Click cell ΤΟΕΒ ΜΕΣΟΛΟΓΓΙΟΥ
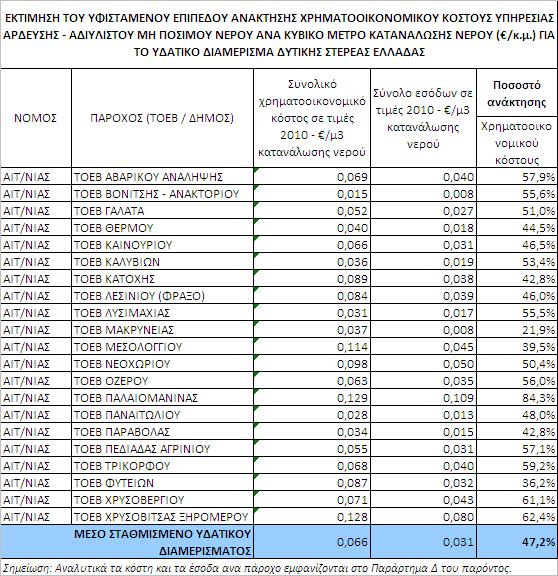The image size is (558, 576). point(162,347)
